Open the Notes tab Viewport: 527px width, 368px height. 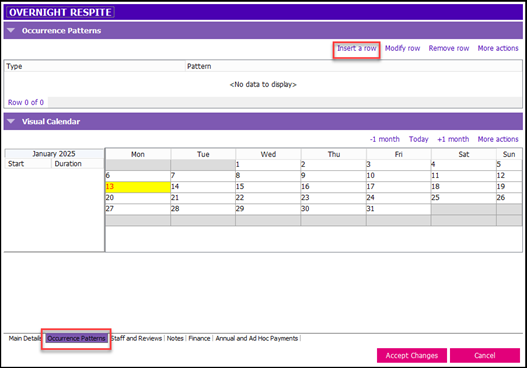click(175, 338)
